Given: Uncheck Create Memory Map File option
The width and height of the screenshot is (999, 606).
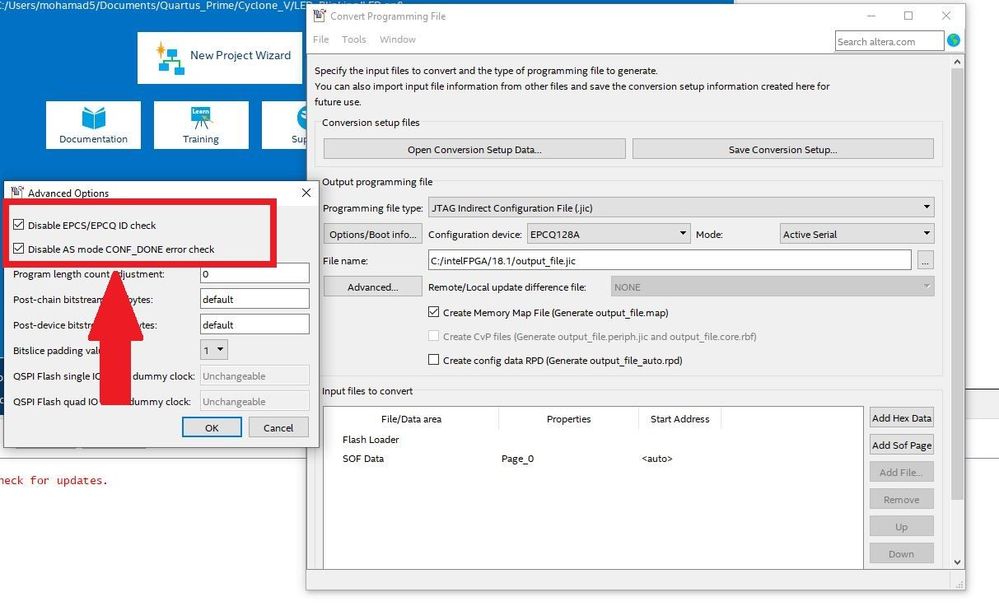Looking at the screenshot, I should pyautogui.click(x=433, y=312).
